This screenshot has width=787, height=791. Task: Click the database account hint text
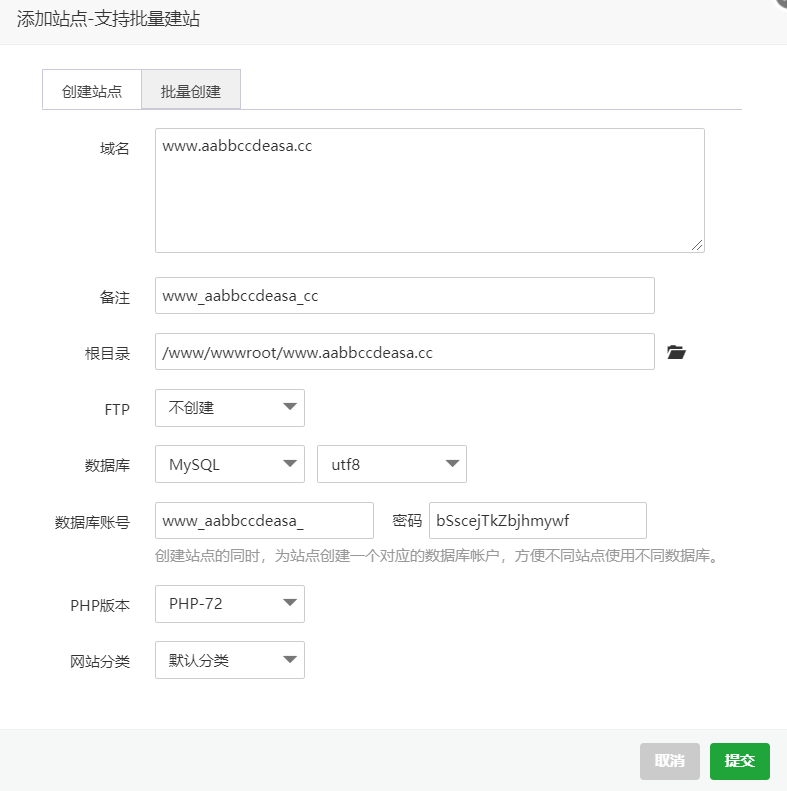pyautogui.click(x=437, y=556)
